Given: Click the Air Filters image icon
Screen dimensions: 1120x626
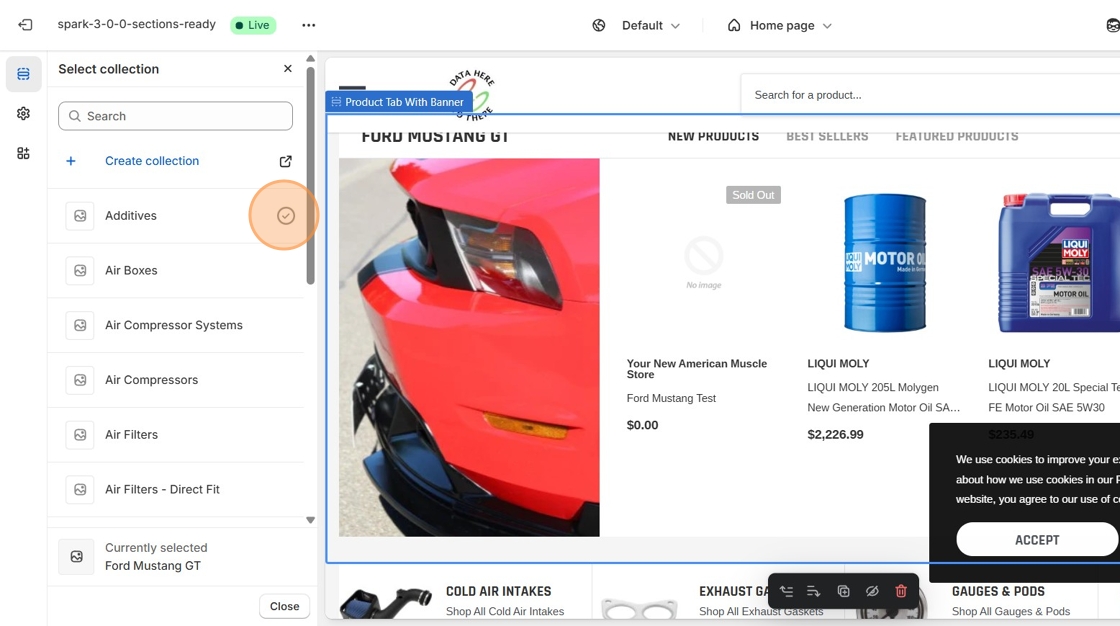Looking at the screenshot, I should 80,434.
